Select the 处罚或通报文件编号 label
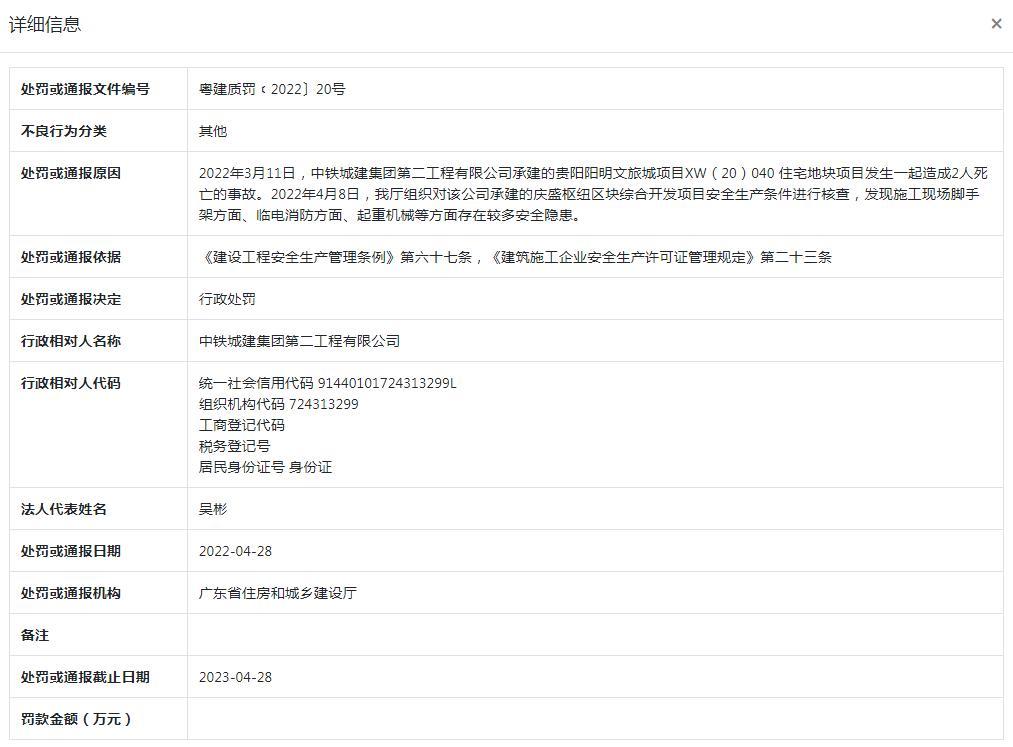Image resolution: width=1013 pixels, height=747 pixels. (x=85, y=89)
